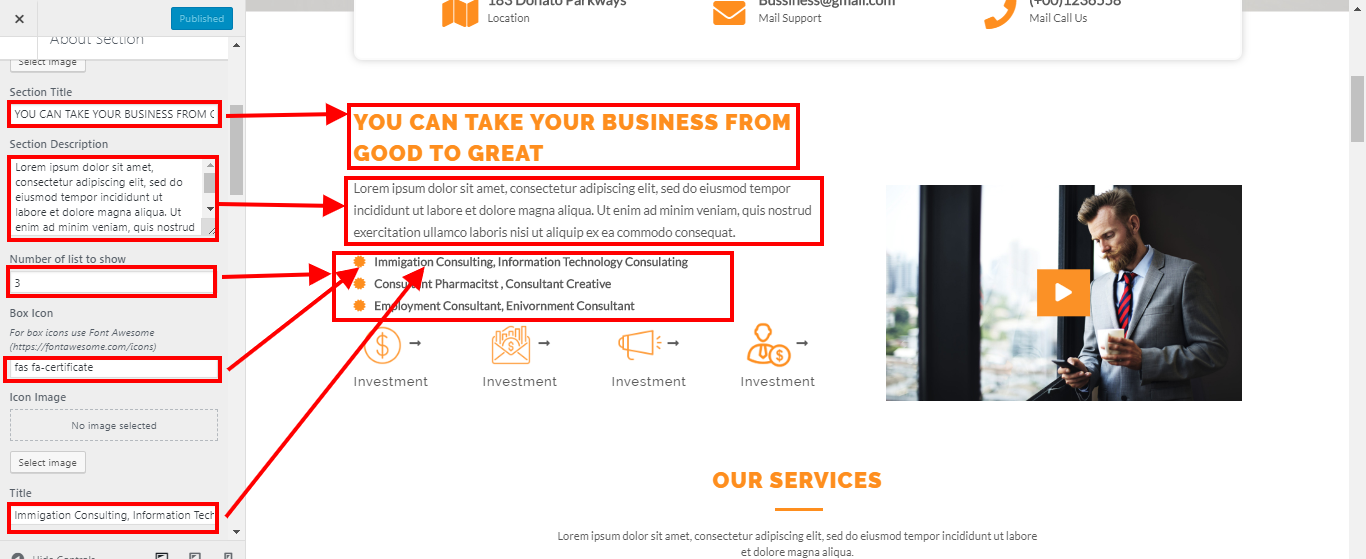Screen dimensions: 1366x559
Task: Focus the Number of list to show field
Action: click(x=112, y=283)
